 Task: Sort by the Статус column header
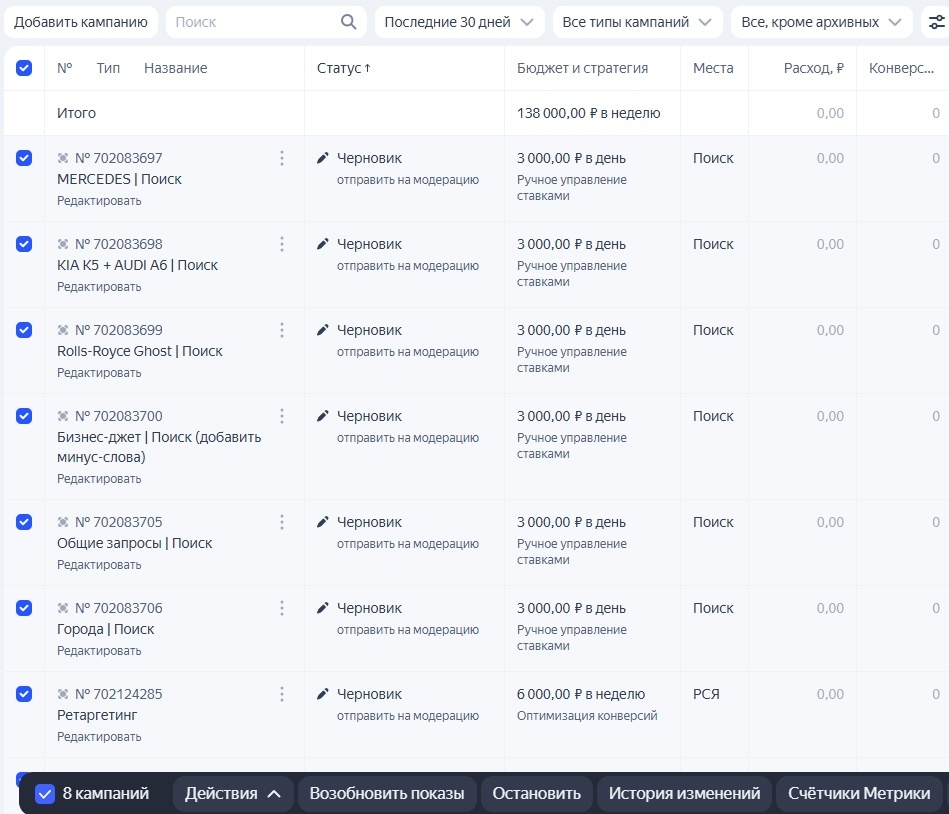[344, 68]
